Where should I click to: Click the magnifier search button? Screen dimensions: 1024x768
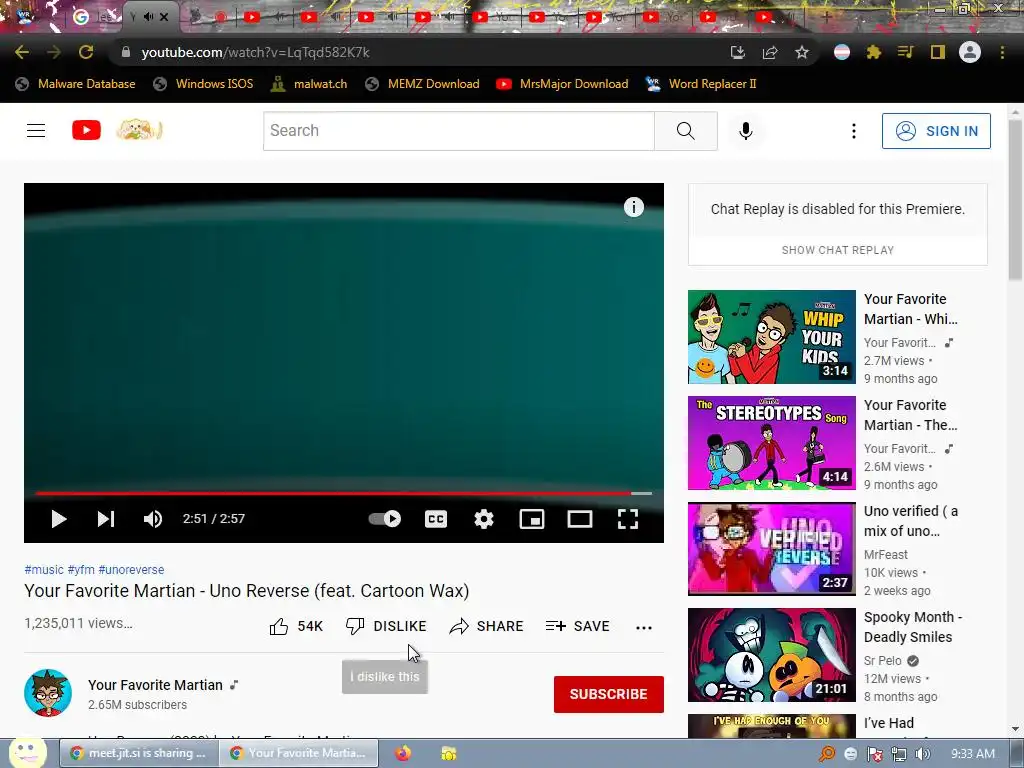pyautogui.click(x=686, y=131)
